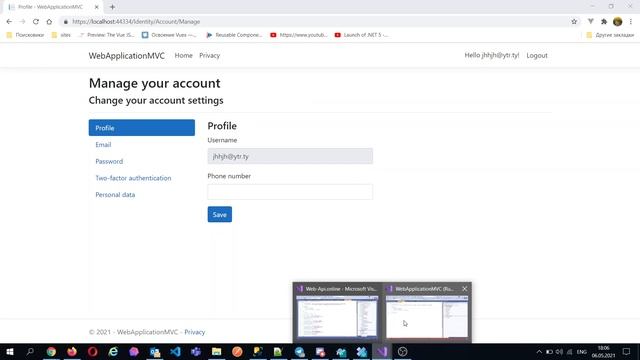This screenshot has height=360, width=640.
Task: Open Visual Studio Code from the taskbar
Action: [176, 351]
